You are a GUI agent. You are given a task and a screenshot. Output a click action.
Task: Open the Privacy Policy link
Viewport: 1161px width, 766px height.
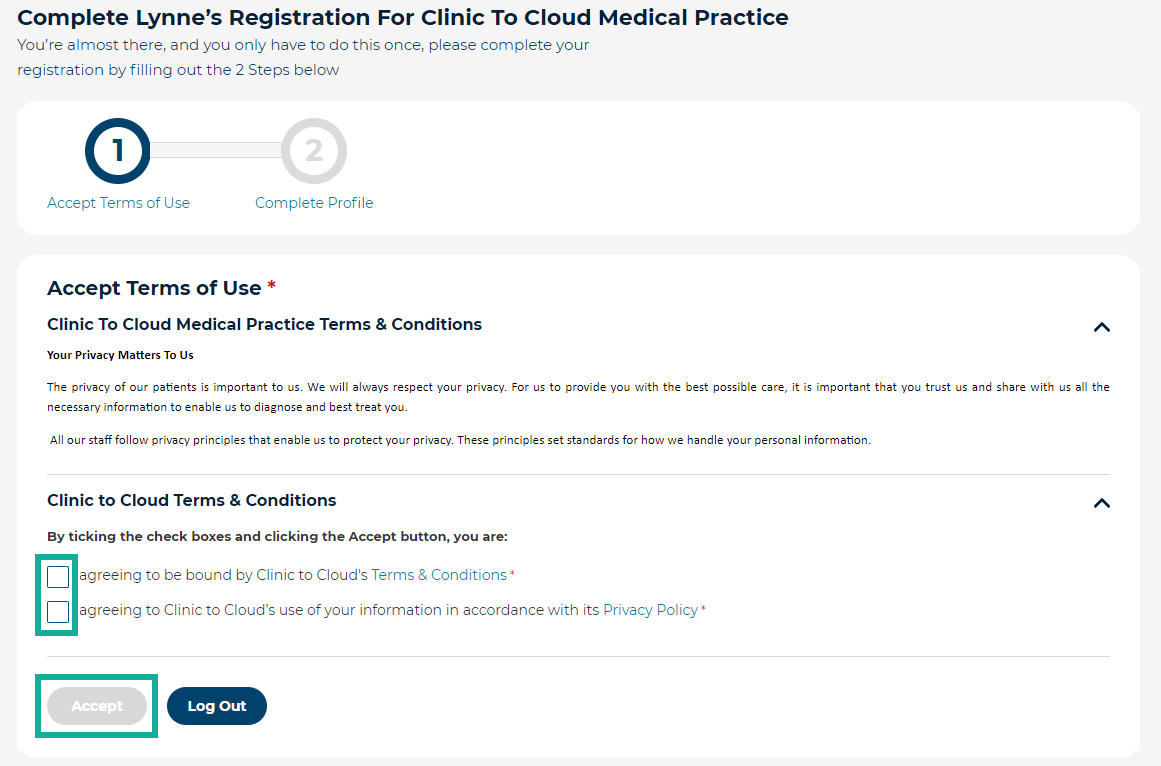click(x=650, y=610)
